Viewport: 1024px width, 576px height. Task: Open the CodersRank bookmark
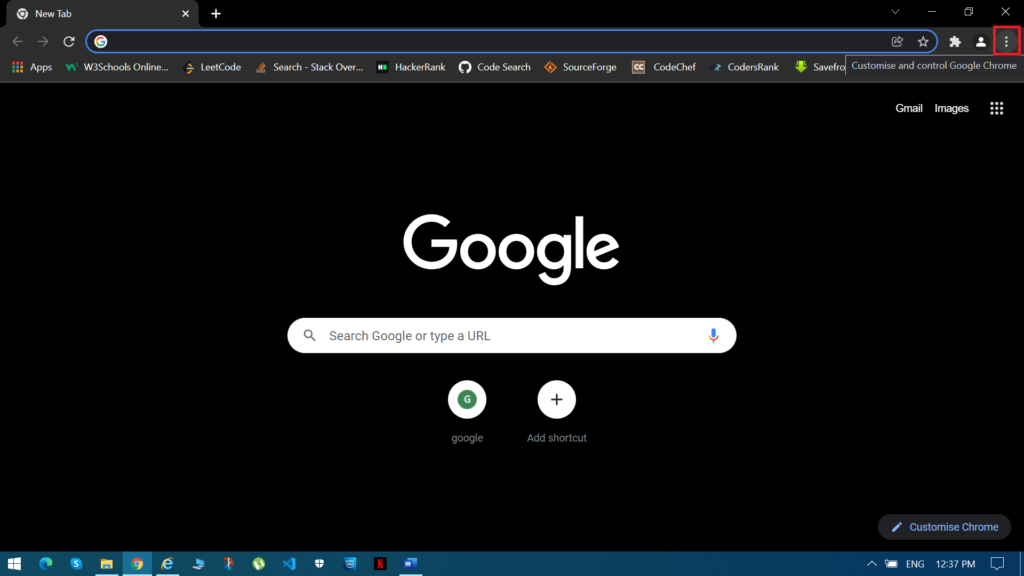(x=744, y=67)
